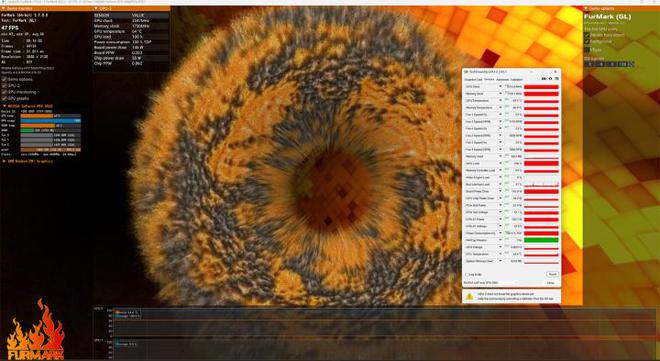Toggle the GPU-Z checkbox in FurMark
The width and height of the screenshot is (660, 361).
[x=4, y=85]
